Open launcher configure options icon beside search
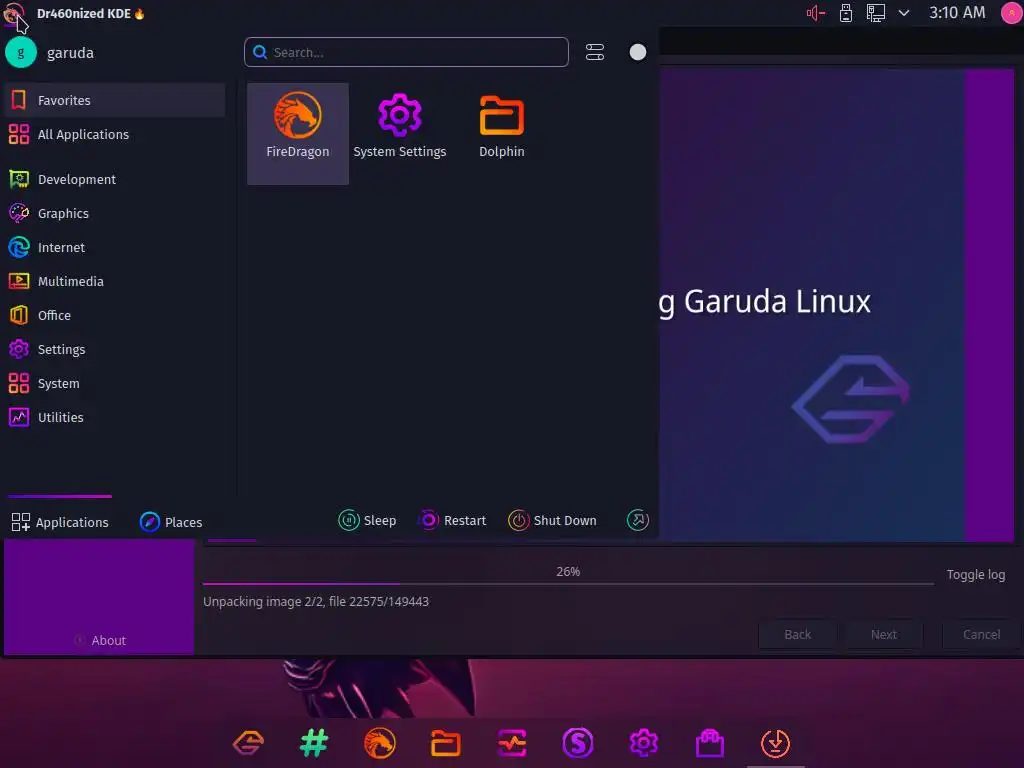1024x768 pixels. click(594, 52)
